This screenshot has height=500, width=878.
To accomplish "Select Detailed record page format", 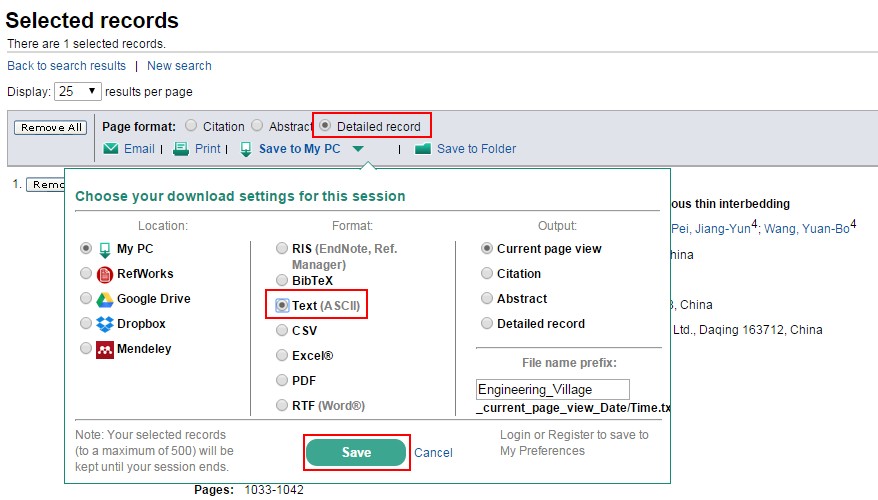I will pos(325,126).
